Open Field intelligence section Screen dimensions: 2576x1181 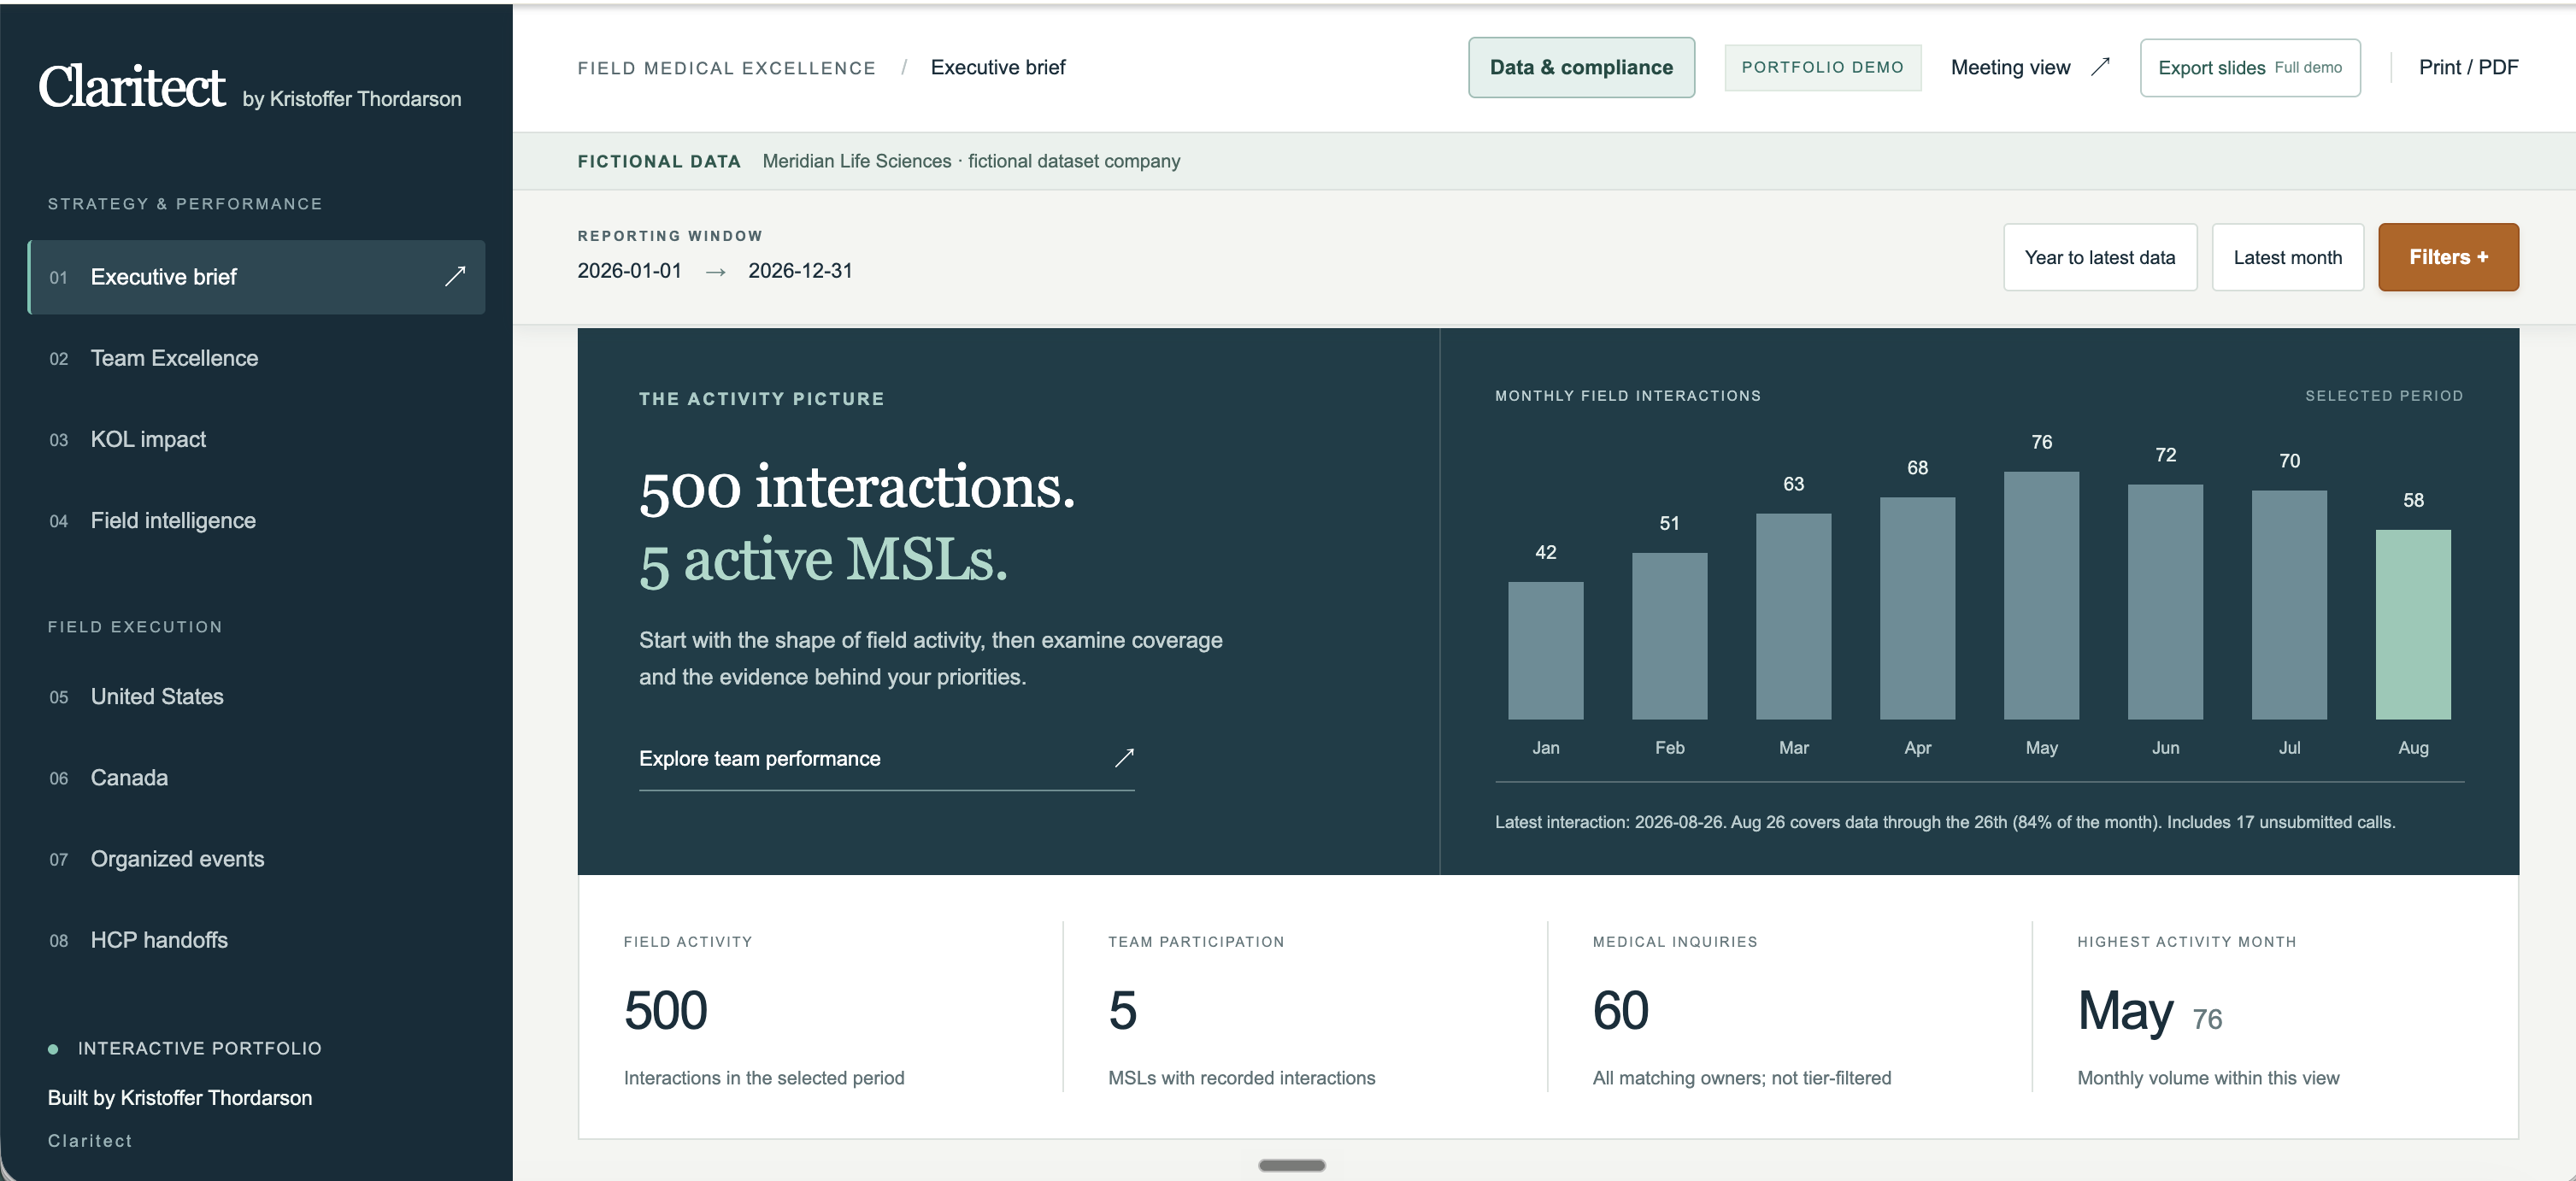tap(256, 520)
